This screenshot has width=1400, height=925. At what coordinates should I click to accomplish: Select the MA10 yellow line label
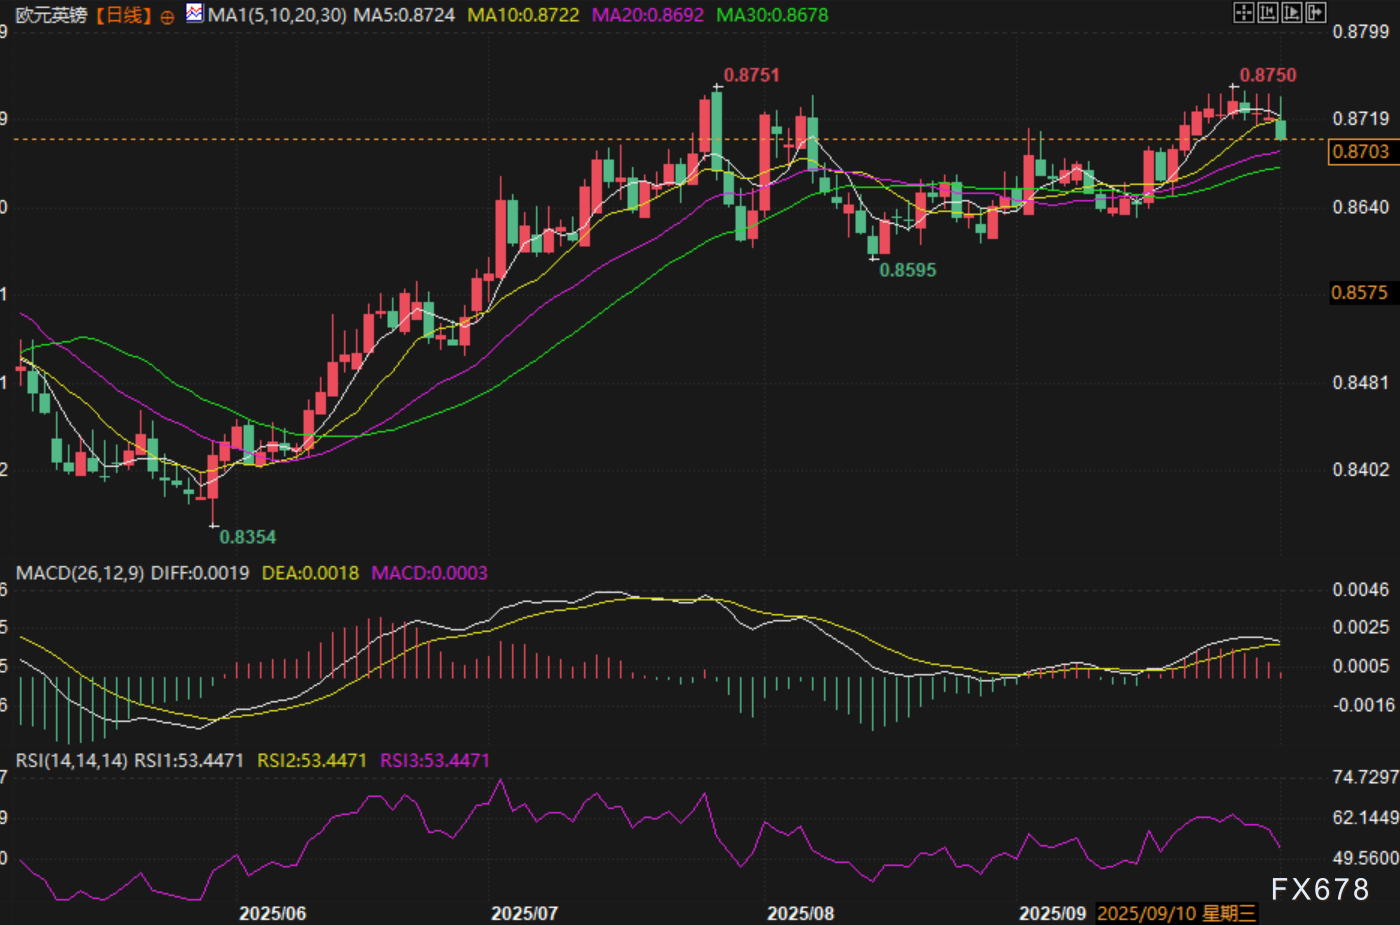coord(523,15)
